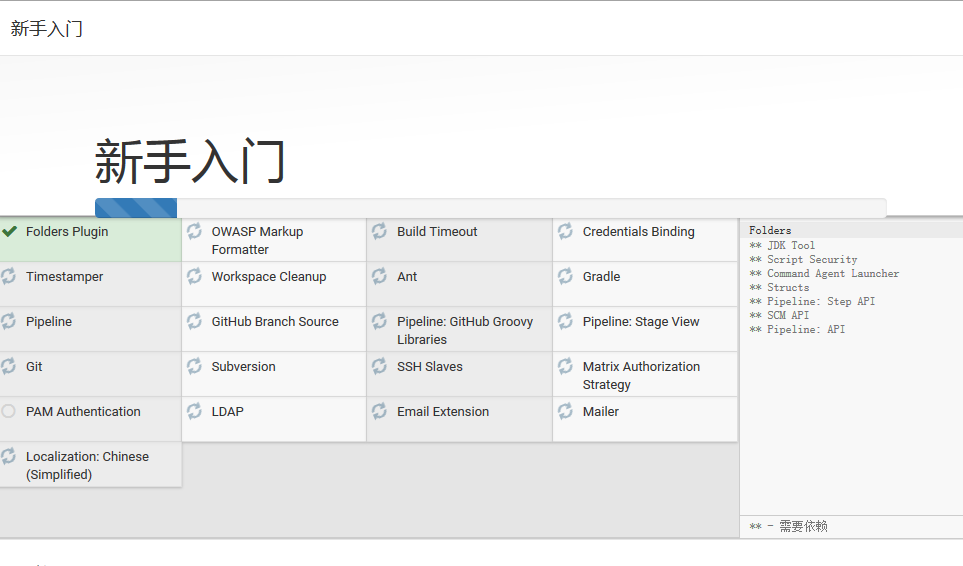This screenshot has width=963, height=566.
Task: Click the Matrix Authorization Strategy label
Action: pos(641,375)
